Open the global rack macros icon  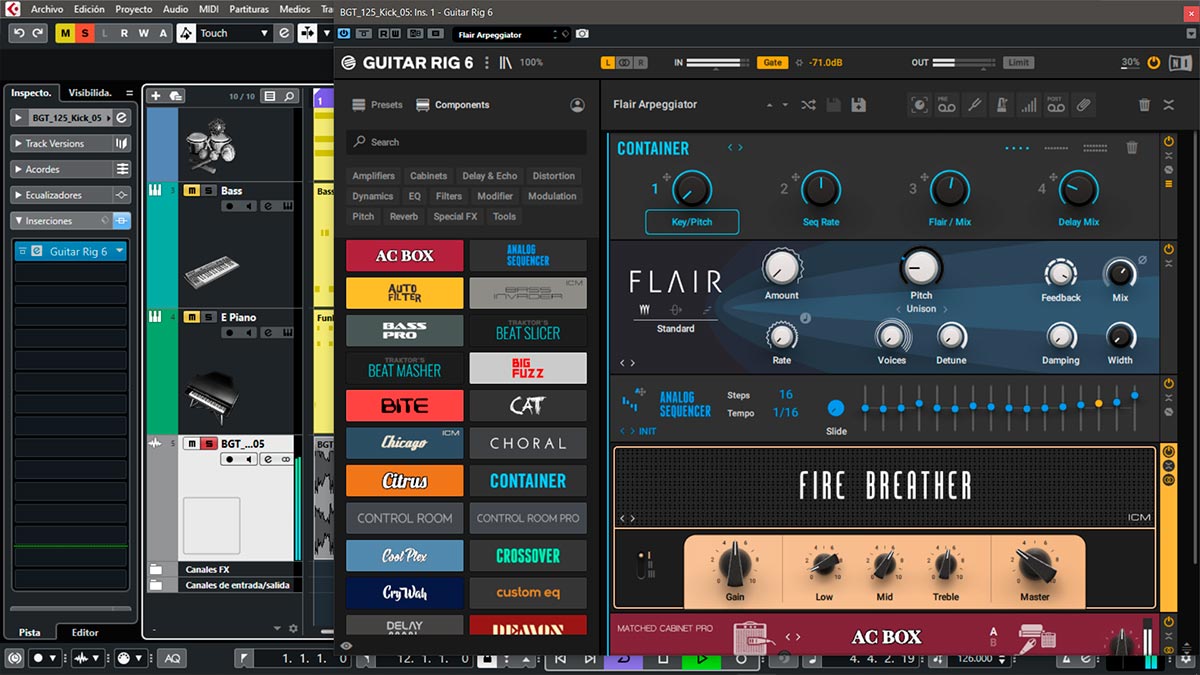click(x=920, y=104)
